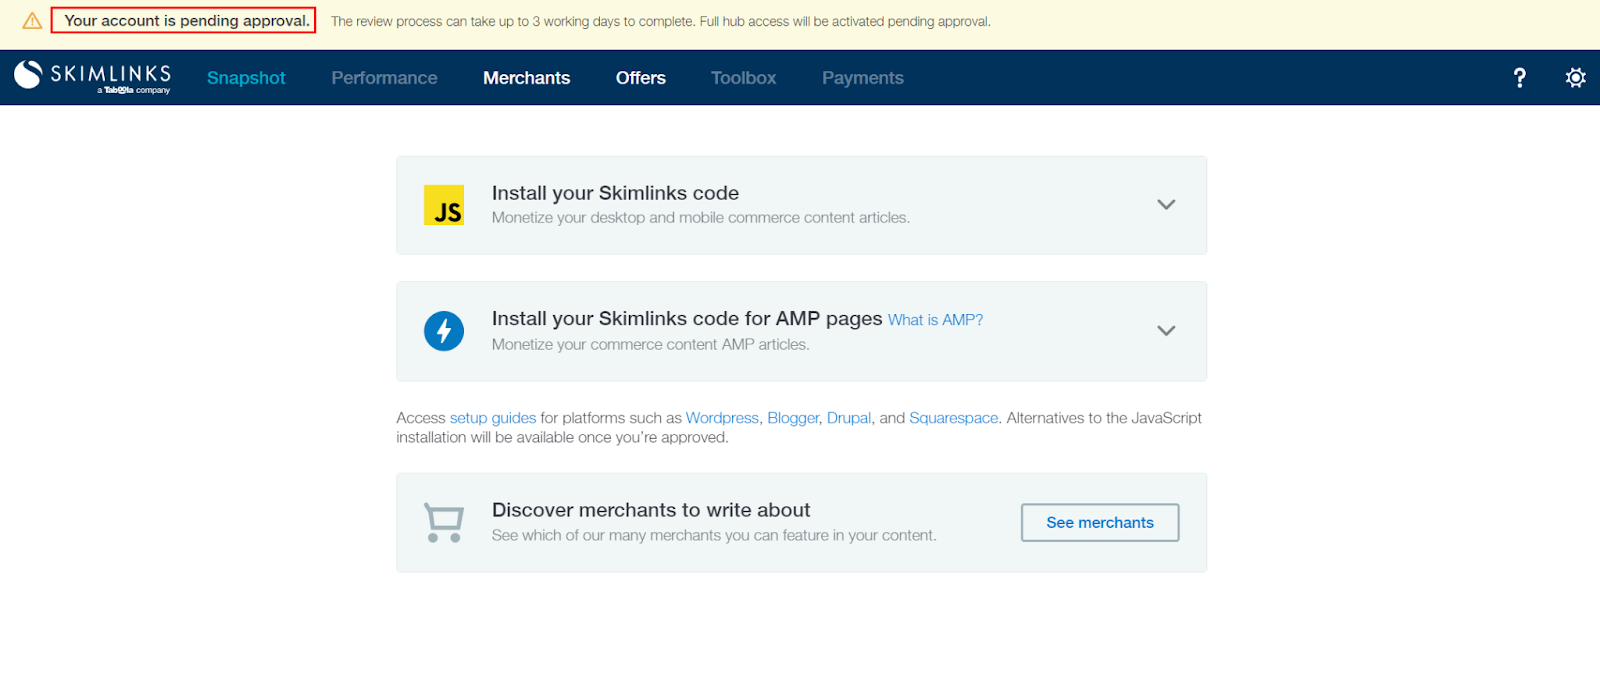Screen dimensions: 1600x678
Task: Open the What is AMP? link
Action: [935, 320]
